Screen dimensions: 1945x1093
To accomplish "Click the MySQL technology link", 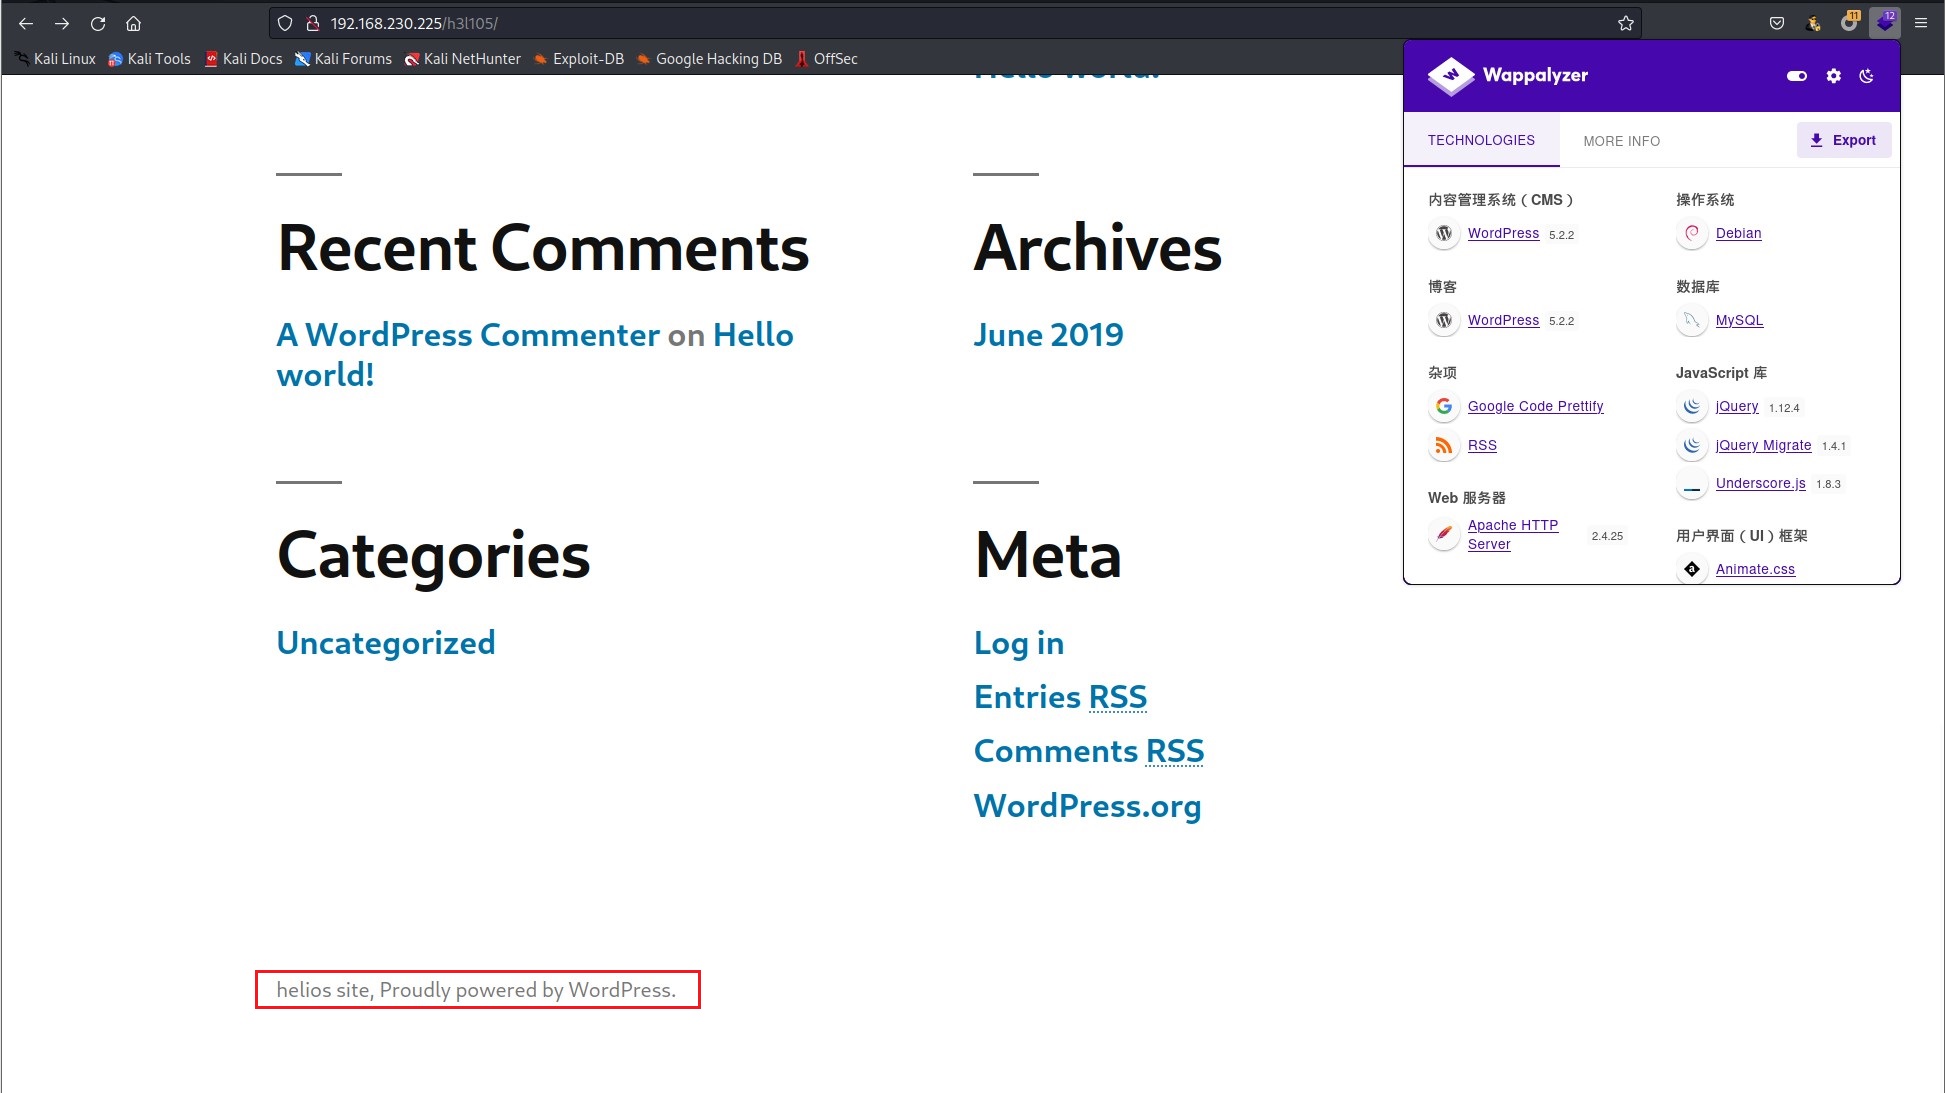I will click(x=1739, y=320).
